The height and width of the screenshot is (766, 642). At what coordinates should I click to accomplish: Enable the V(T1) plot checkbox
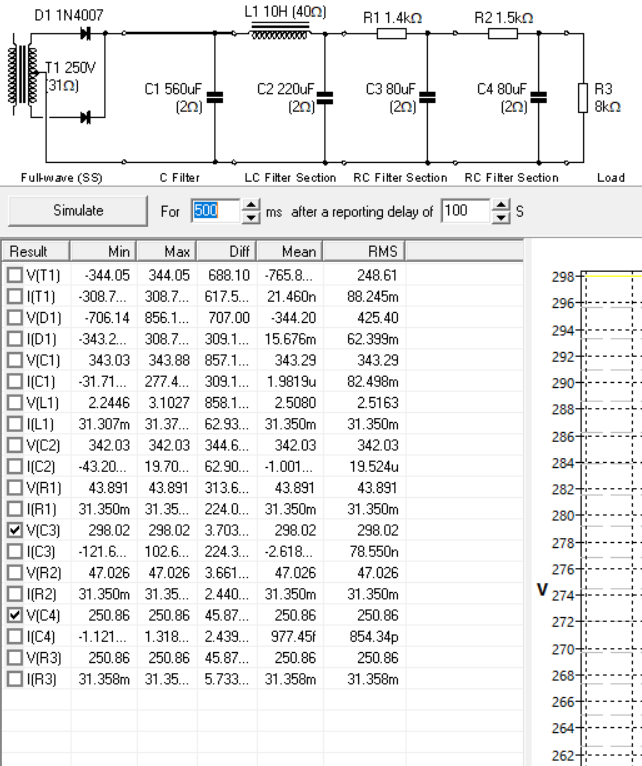coord(15,275)
